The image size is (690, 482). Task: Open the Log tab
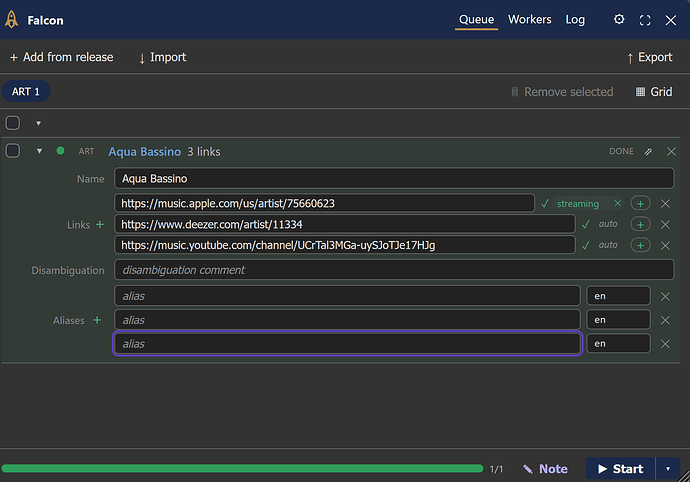575,20
